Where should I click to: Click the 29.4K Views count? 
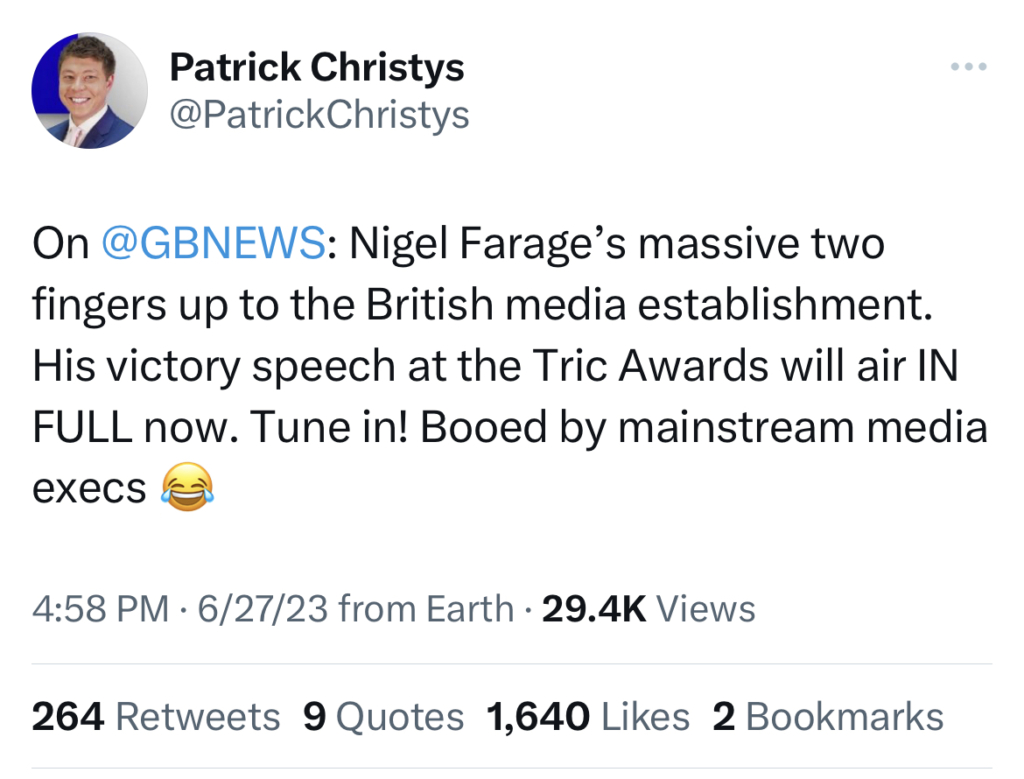point(648,608)
